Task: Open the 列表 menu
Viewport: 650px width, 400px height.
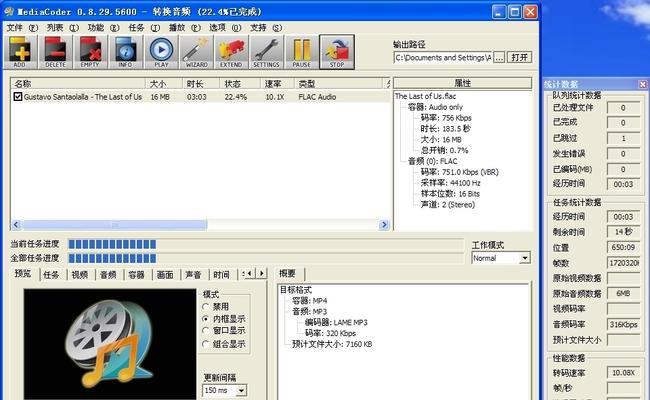Action: pyautogui.click(x=63, y=28)
